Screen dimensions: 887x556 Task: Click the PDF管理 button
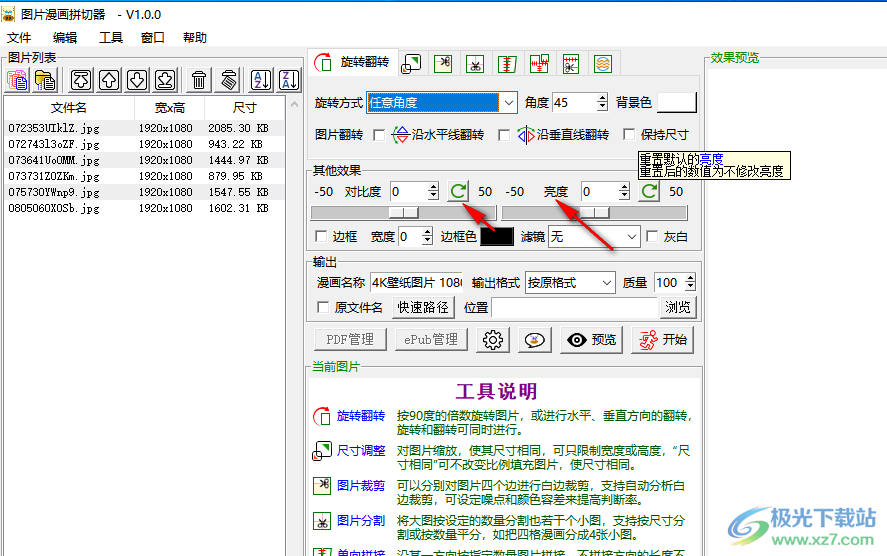(x=350, y=339)
